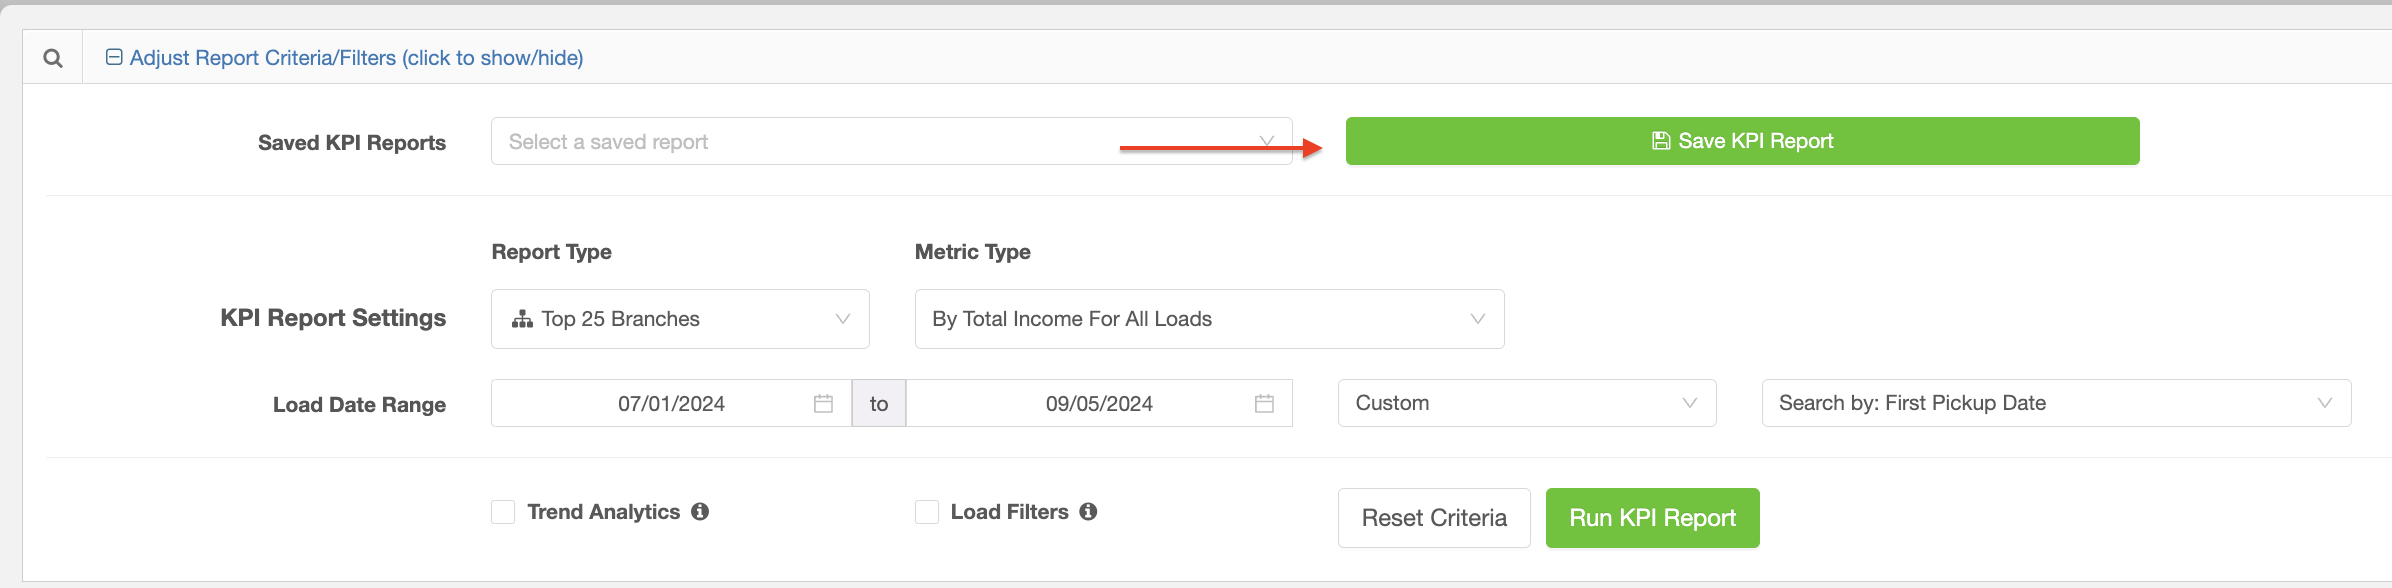Open the Custom date range dropdown
Image resolution: width=2392 pixels, height=588 pixels.
coord(1527,403)
